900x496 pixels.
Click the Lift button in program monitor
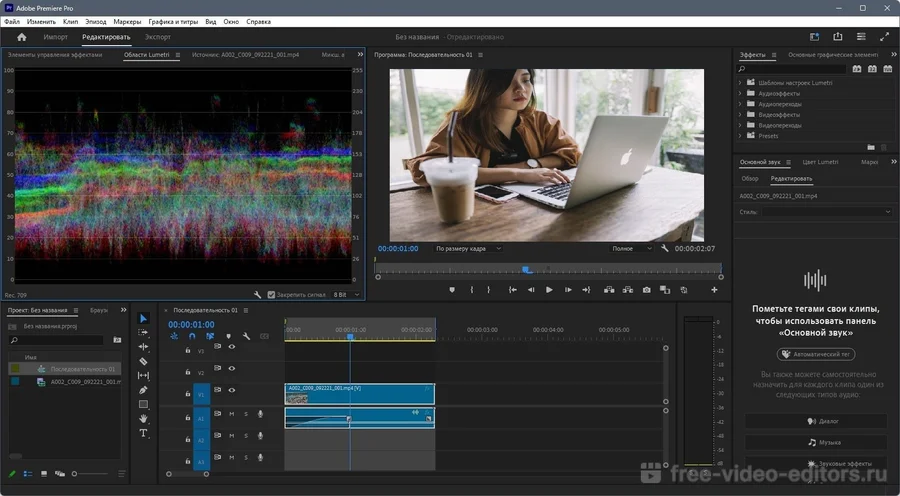[609, 290]
